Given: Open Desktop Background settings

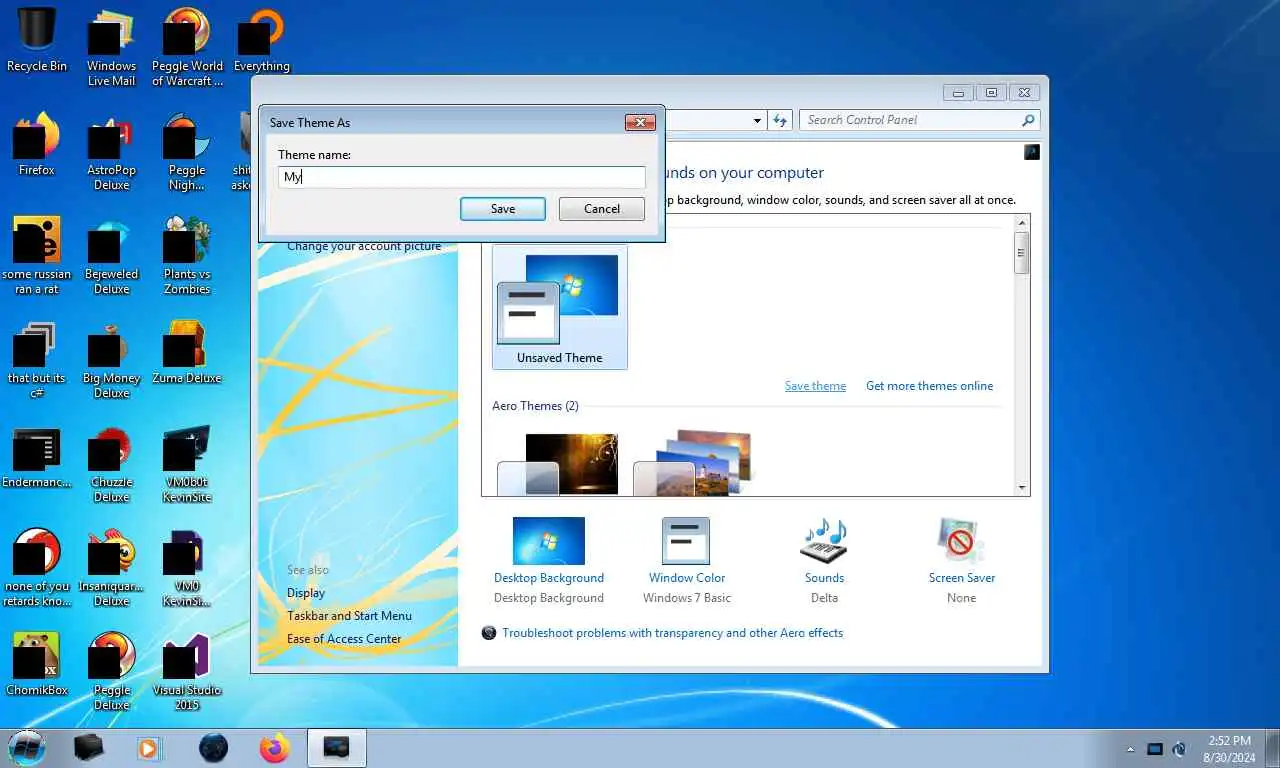Looking at the screenshot, I should [x=549, y=561].
